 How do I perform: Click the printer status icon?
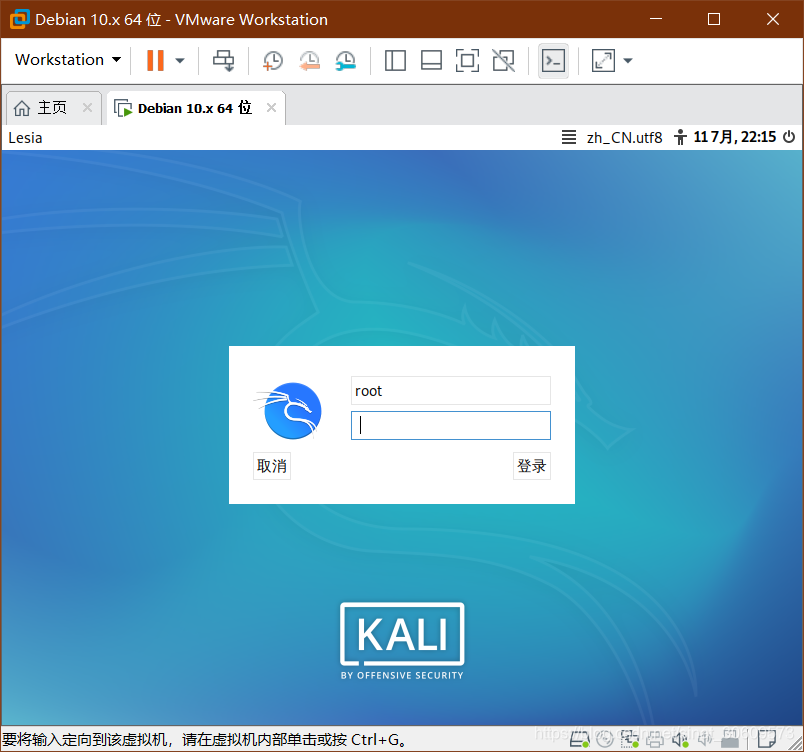655,739
